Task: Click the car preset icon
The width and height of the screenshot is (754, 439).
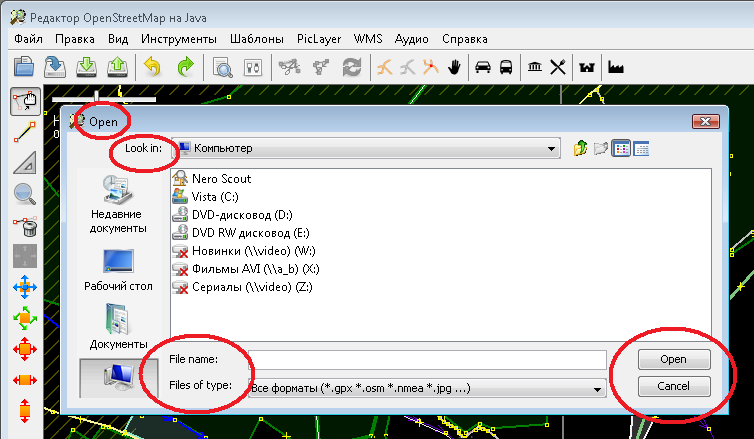Action: tap(483, 67)
